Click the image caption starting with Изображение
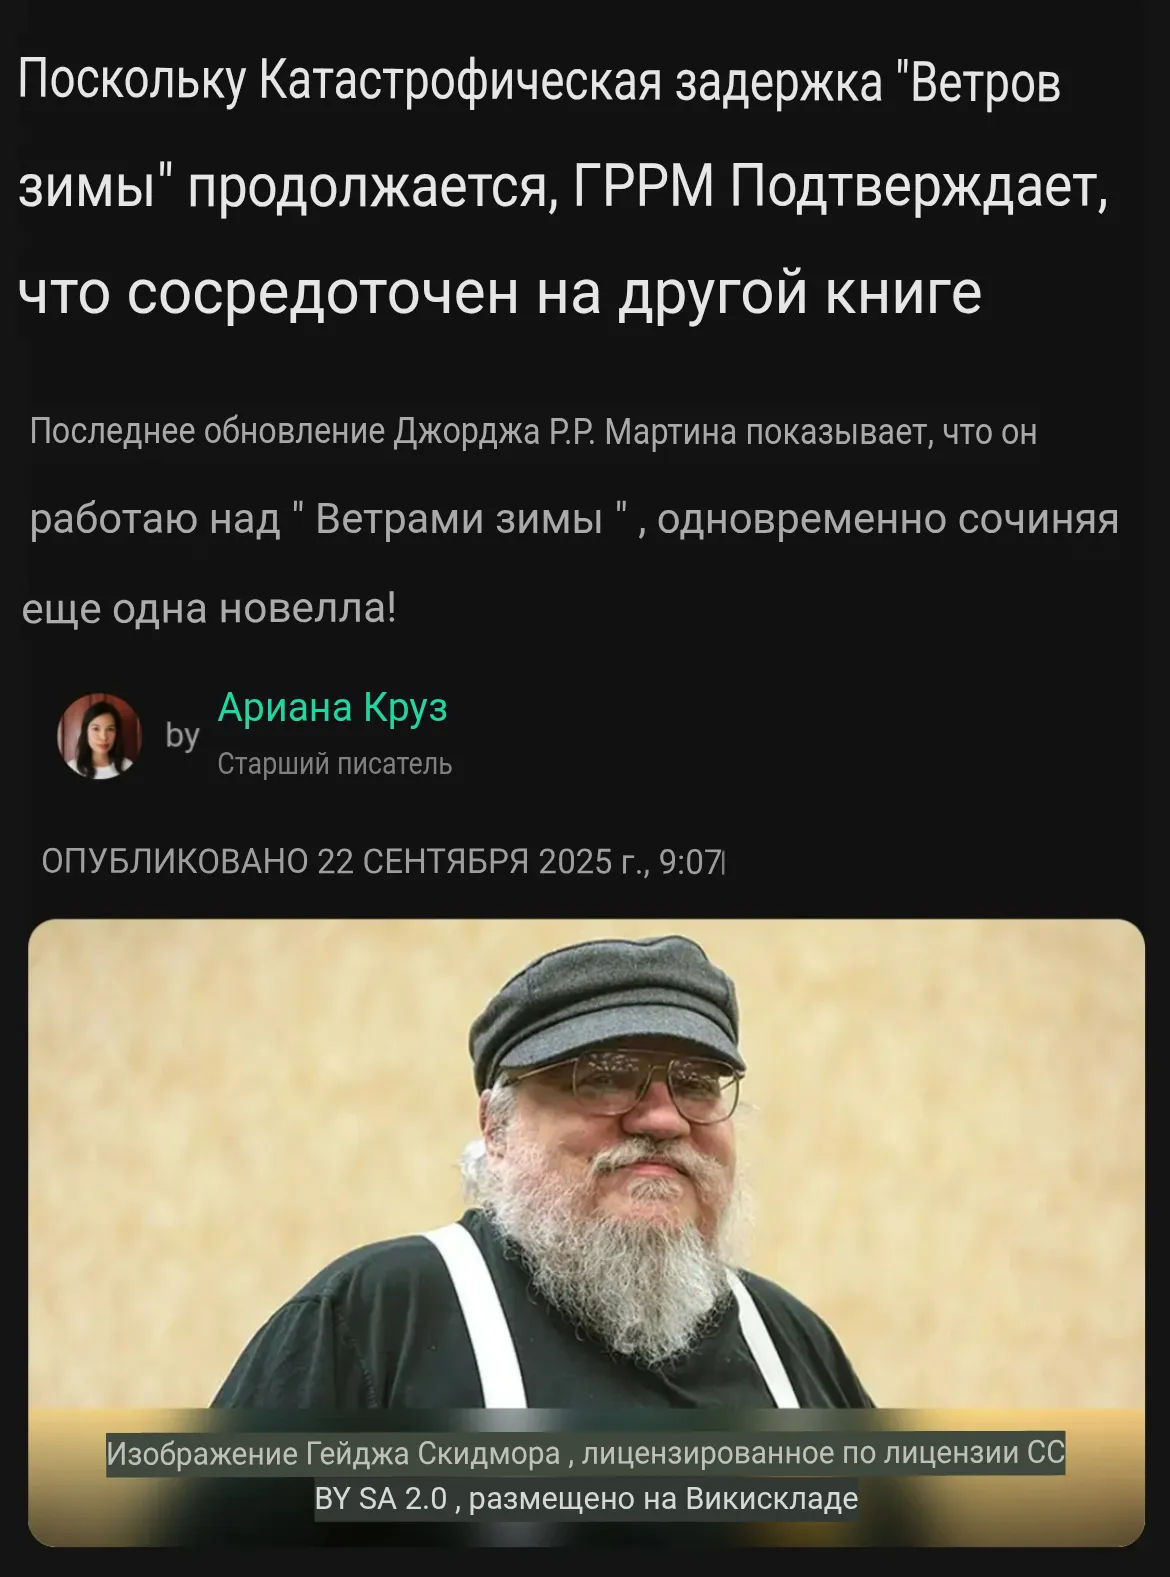The width and height of the screenshot is (1170, 1577). (586, 1475)
